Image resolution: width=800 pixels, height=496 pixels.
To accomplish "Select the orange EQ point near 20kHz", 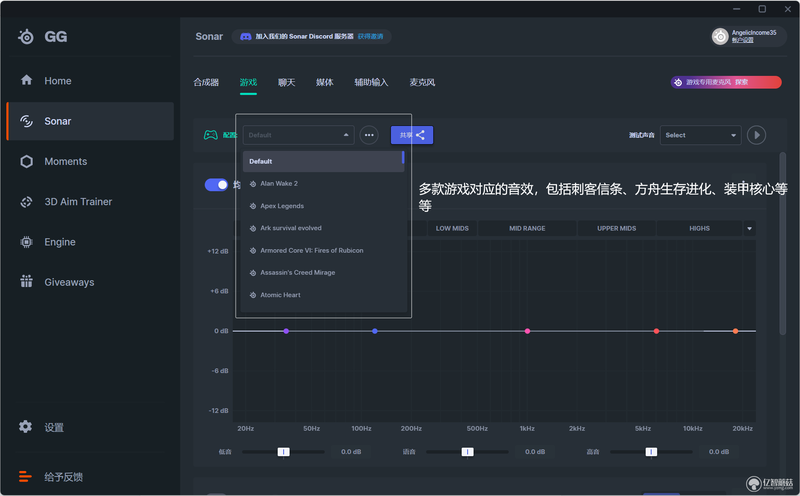I will tap(736, 331).
